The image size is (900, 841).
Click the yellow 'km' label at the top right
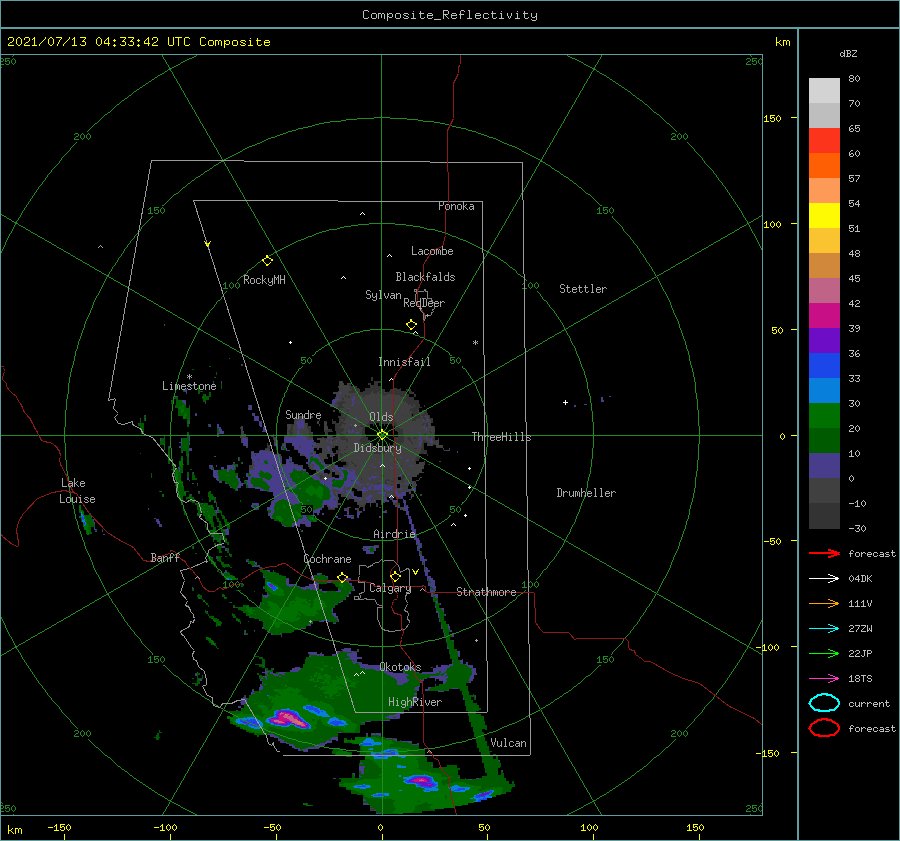782,42
